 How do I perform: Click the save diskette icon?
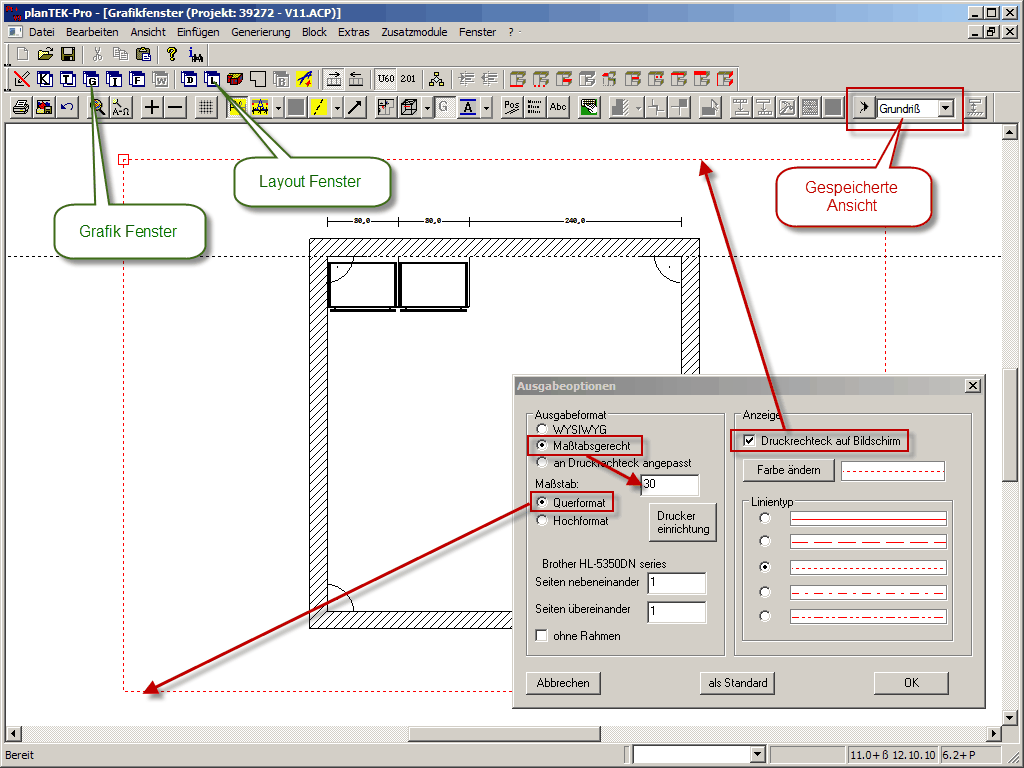click(x=68, y=54)
